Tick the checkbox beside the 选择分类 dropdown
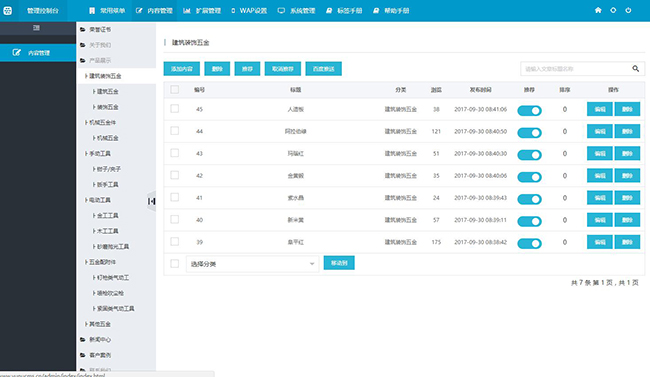 (175, 264)
